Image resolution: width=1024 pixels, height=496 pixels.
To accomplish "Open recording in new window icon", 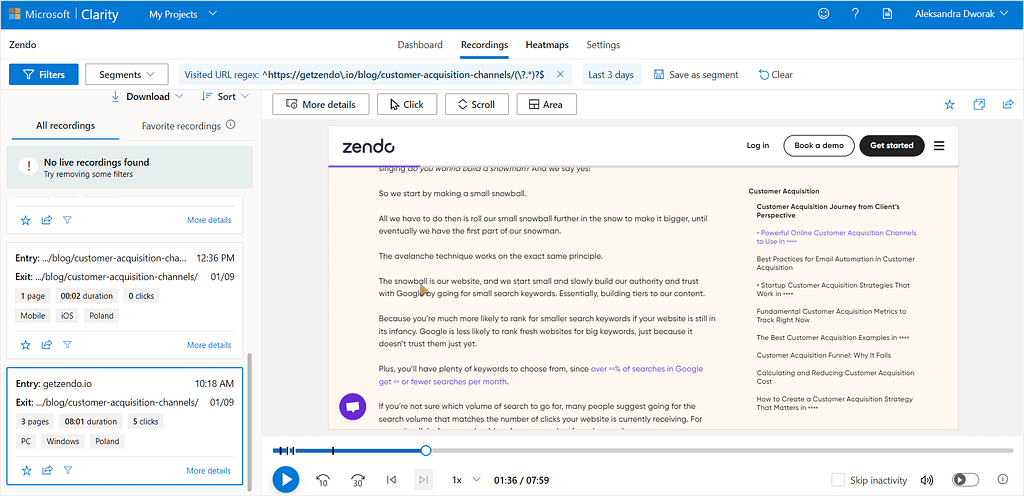I will tap(979, 104).
